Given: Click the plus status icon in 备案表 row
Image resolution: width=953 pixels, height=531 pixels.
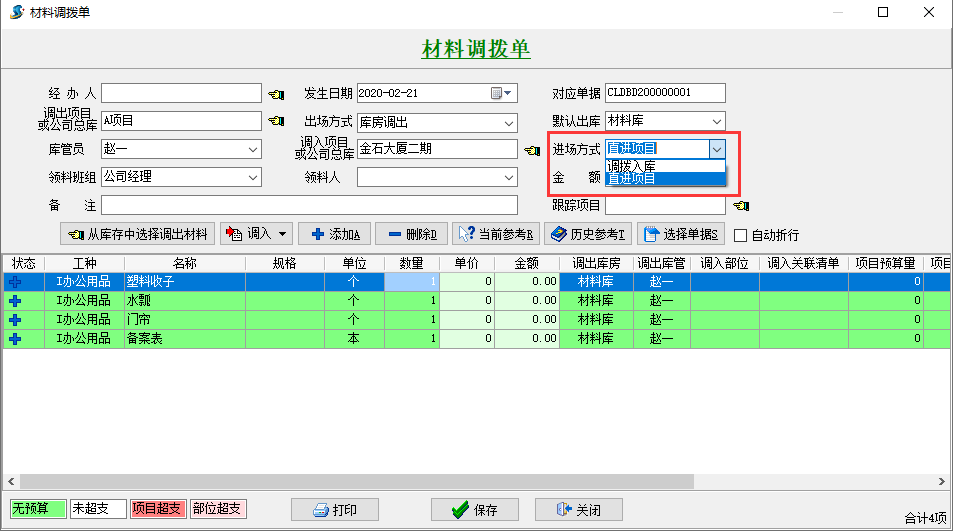Looking at the screenshot, I should coord(15,339).
